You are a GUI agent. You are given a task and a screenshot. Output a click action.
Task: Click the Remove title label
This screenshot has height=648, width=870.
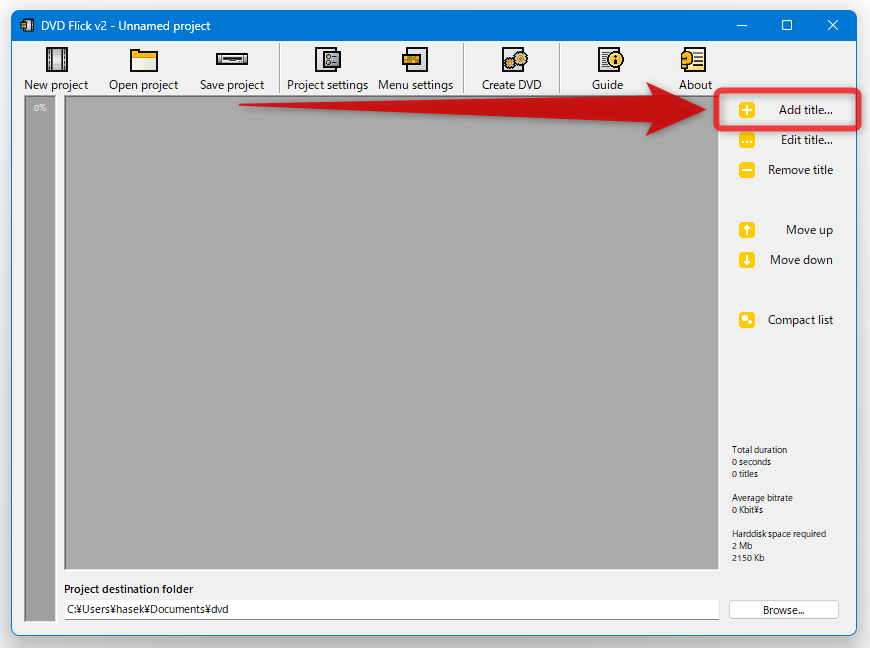(800, 170)
